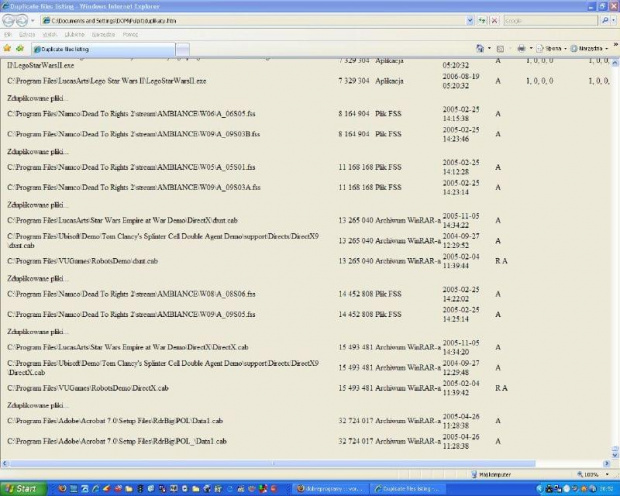Click the 100% zoom level button
This screenshot has width=620, height=496.
click(x=588, y=474)
